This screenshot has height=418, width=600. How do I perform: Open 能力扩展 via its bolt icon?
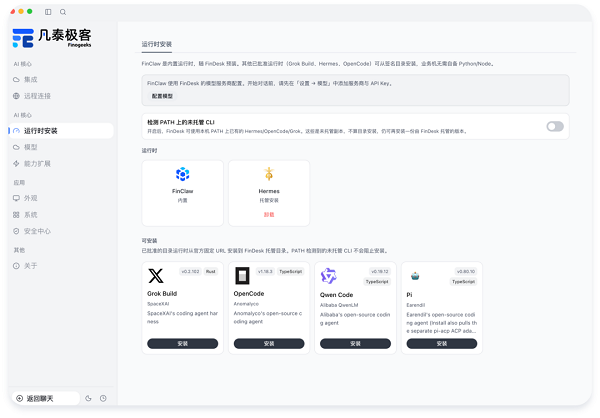[x=16, y=163]
